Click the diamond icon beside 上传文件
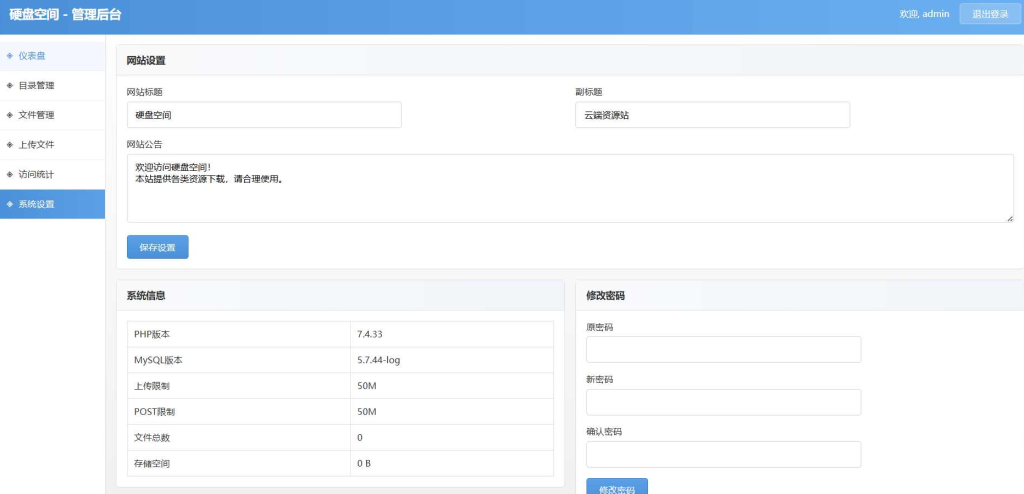 10,144
